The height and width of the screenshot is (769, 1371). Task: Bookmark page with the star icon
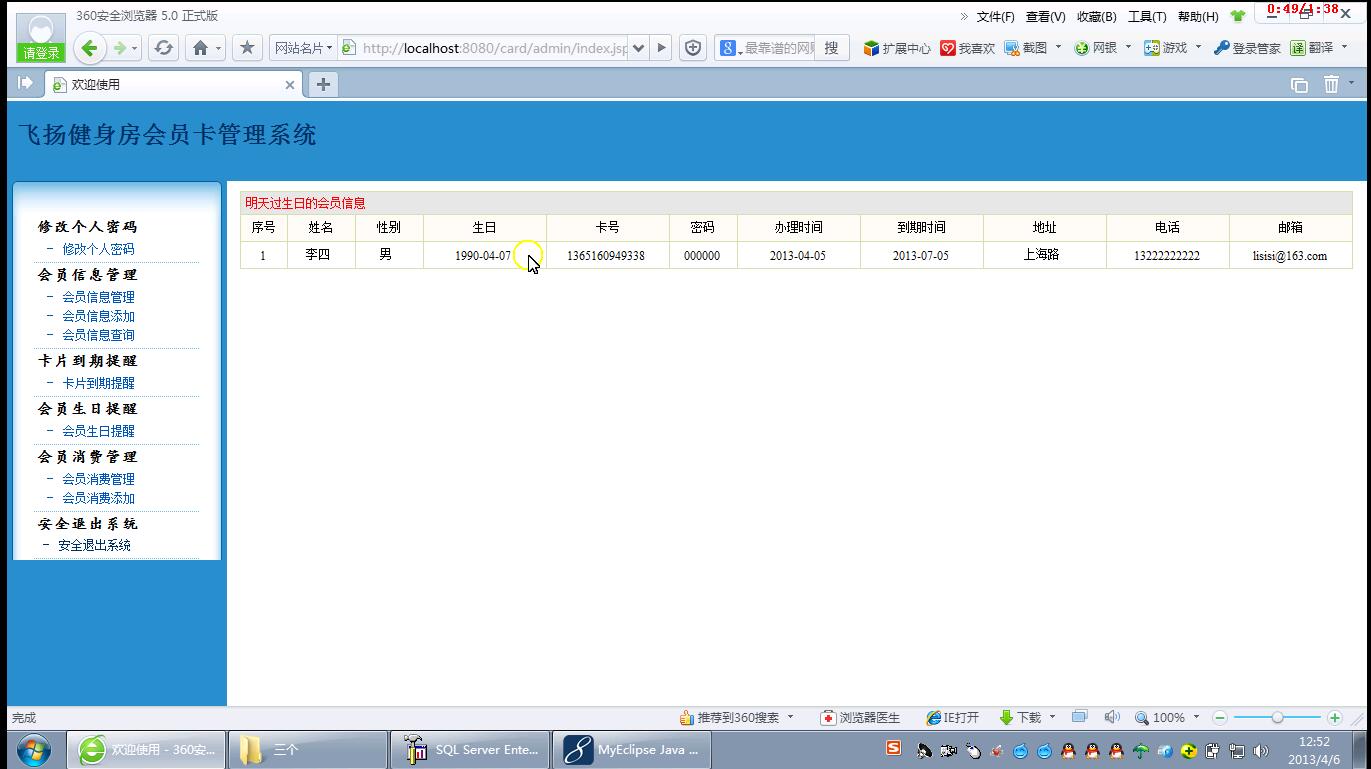247,47
